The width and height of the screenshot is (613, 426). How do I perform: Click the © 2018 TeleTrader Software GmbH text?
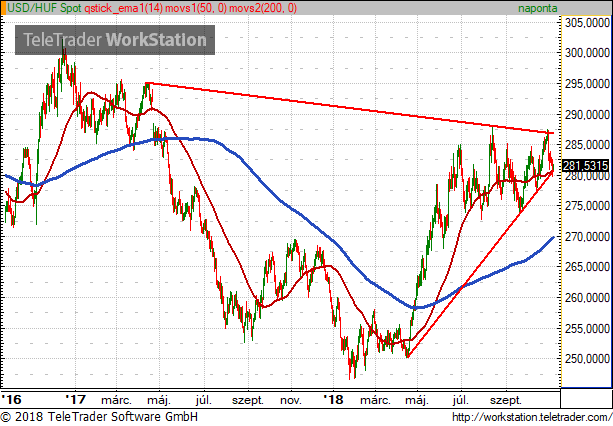99,417
